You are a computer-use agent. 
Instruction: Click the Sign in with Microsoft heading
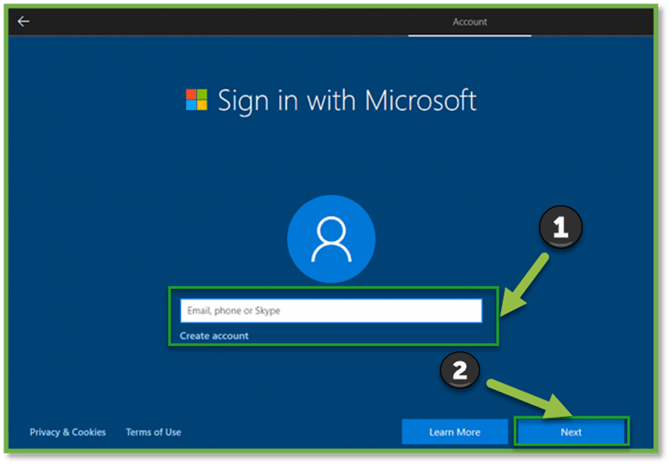(x=346, y=100)
